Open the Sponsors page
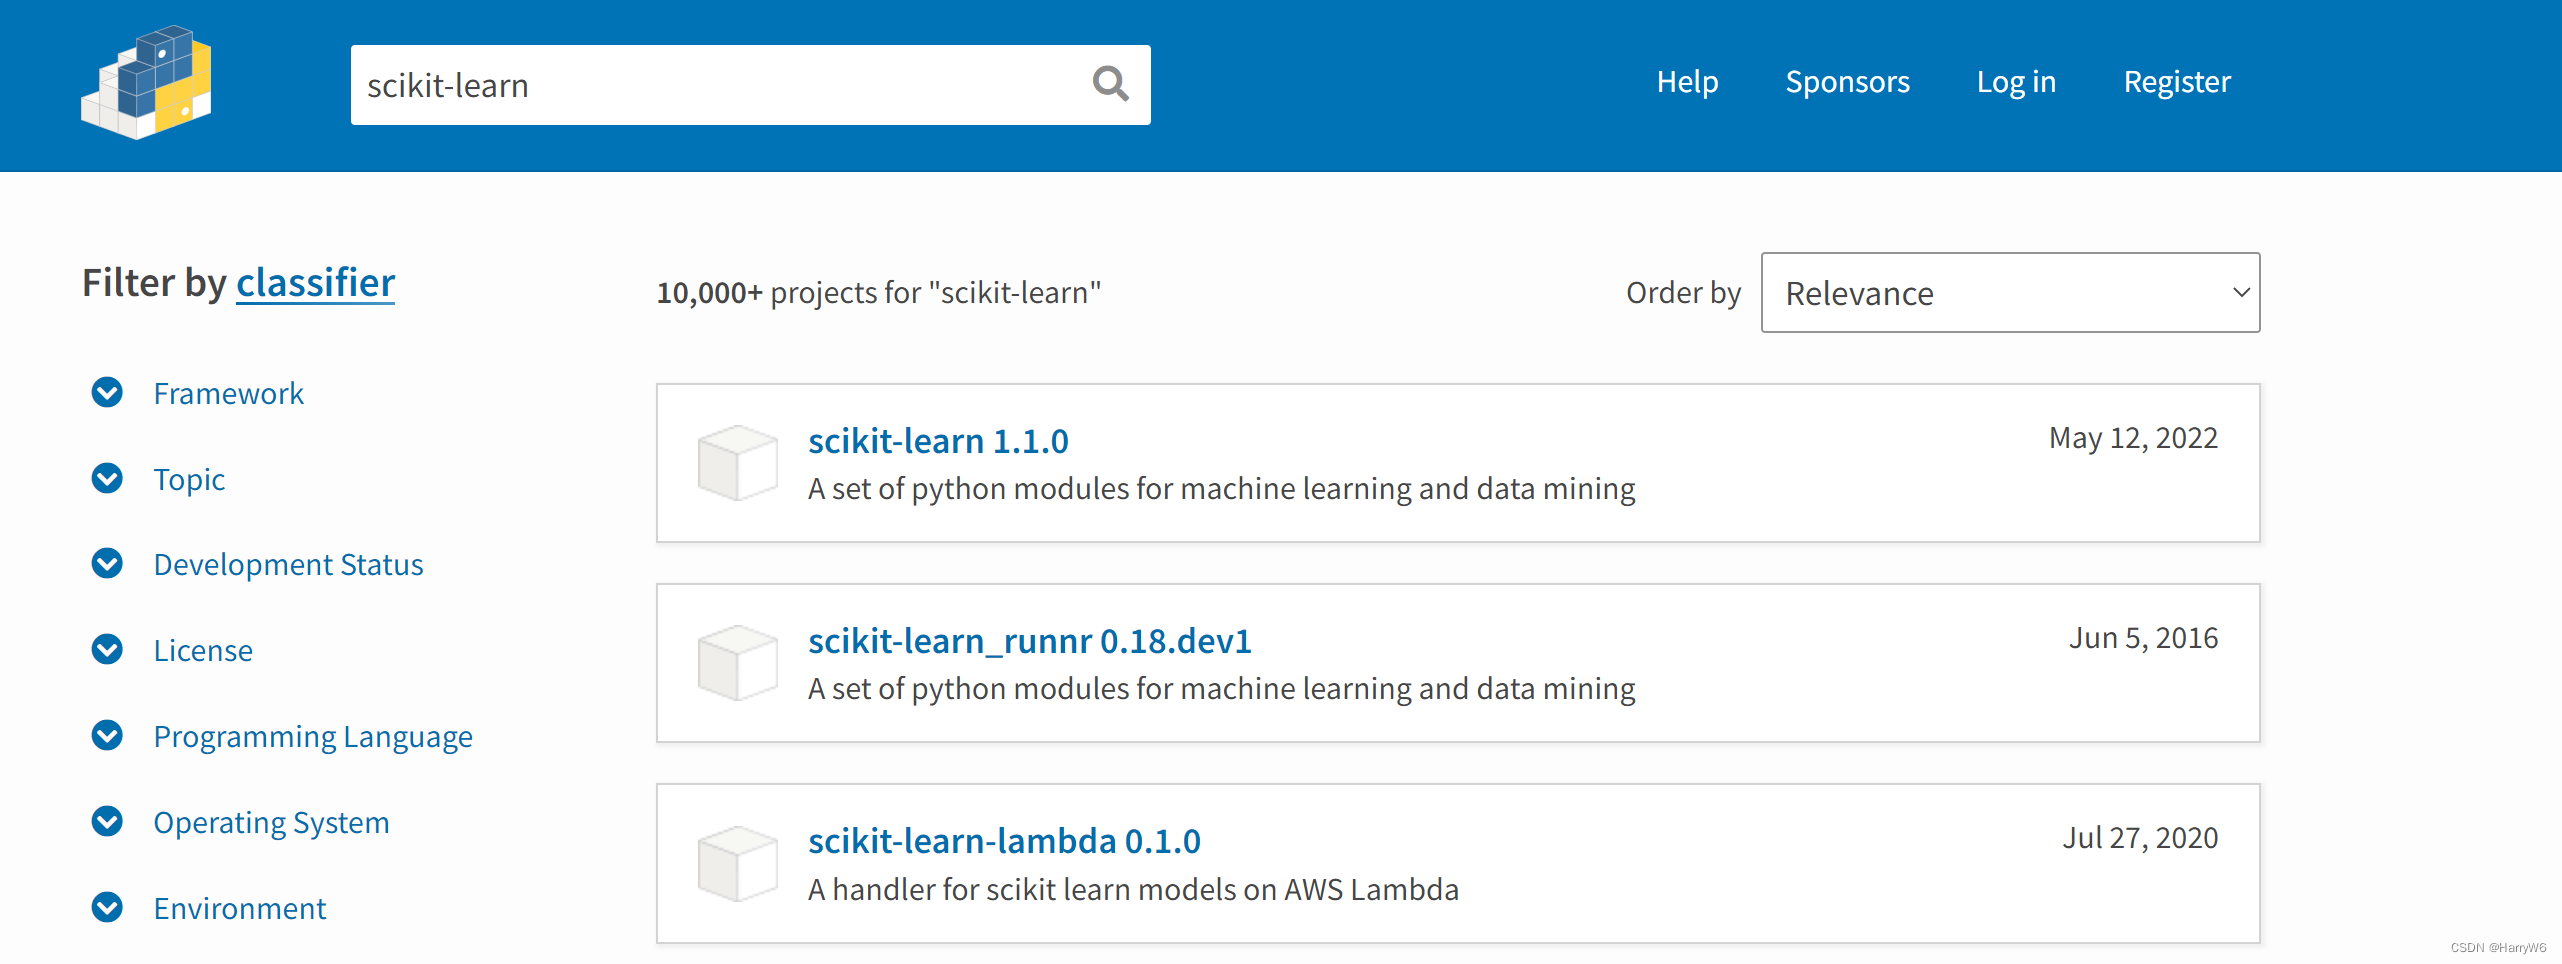 1847,82
